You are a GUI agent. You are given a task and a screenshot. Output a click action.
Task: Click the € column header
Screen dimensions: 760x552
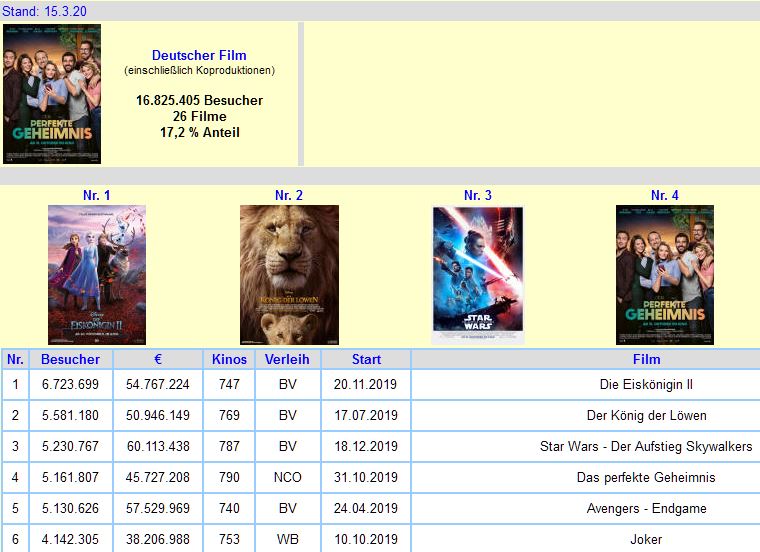pos(158,359)
